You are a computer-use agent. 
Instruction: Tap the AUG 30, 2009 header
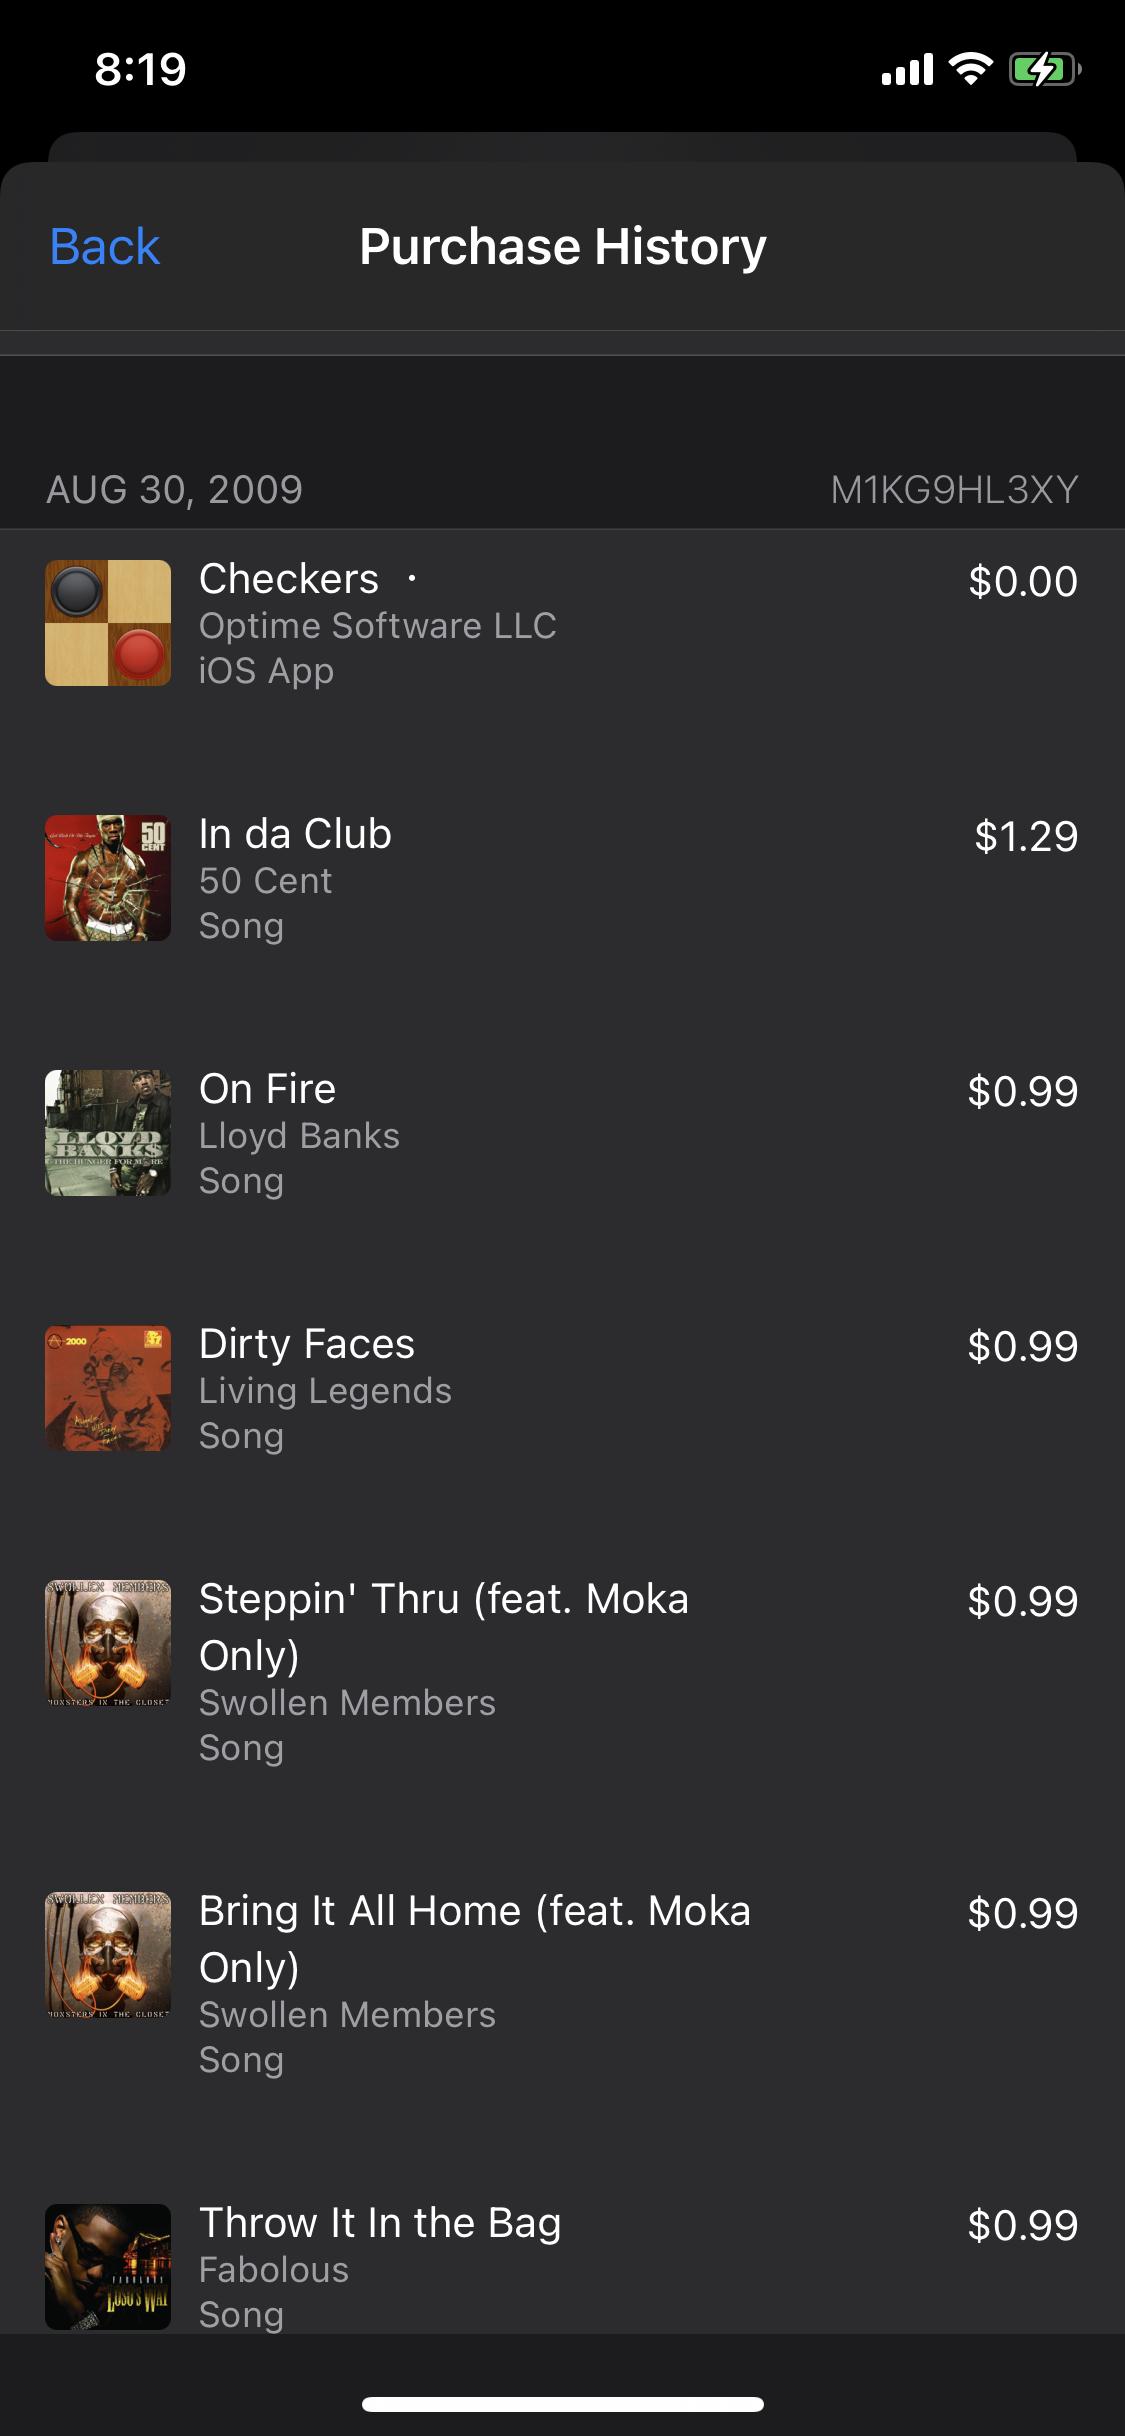[x=173, y=489]
